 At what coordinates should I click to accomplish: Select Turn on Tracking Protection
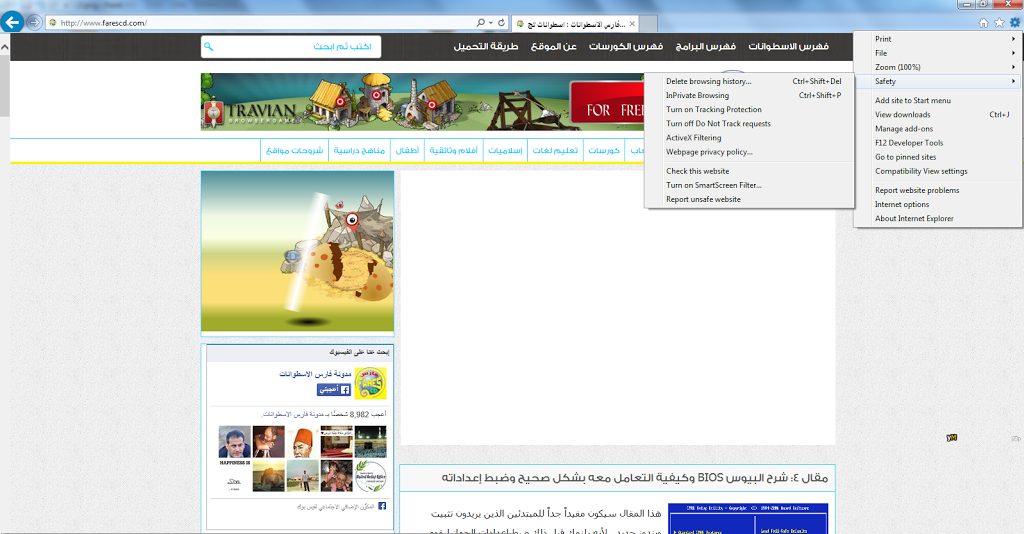749,110
